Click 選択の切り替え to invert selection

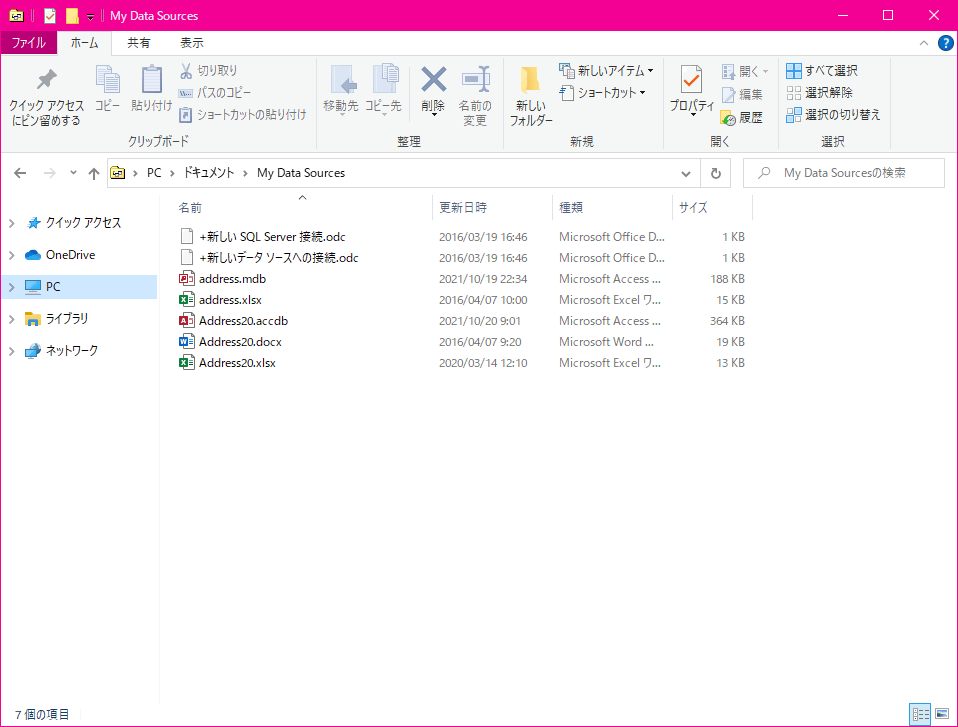833,115
